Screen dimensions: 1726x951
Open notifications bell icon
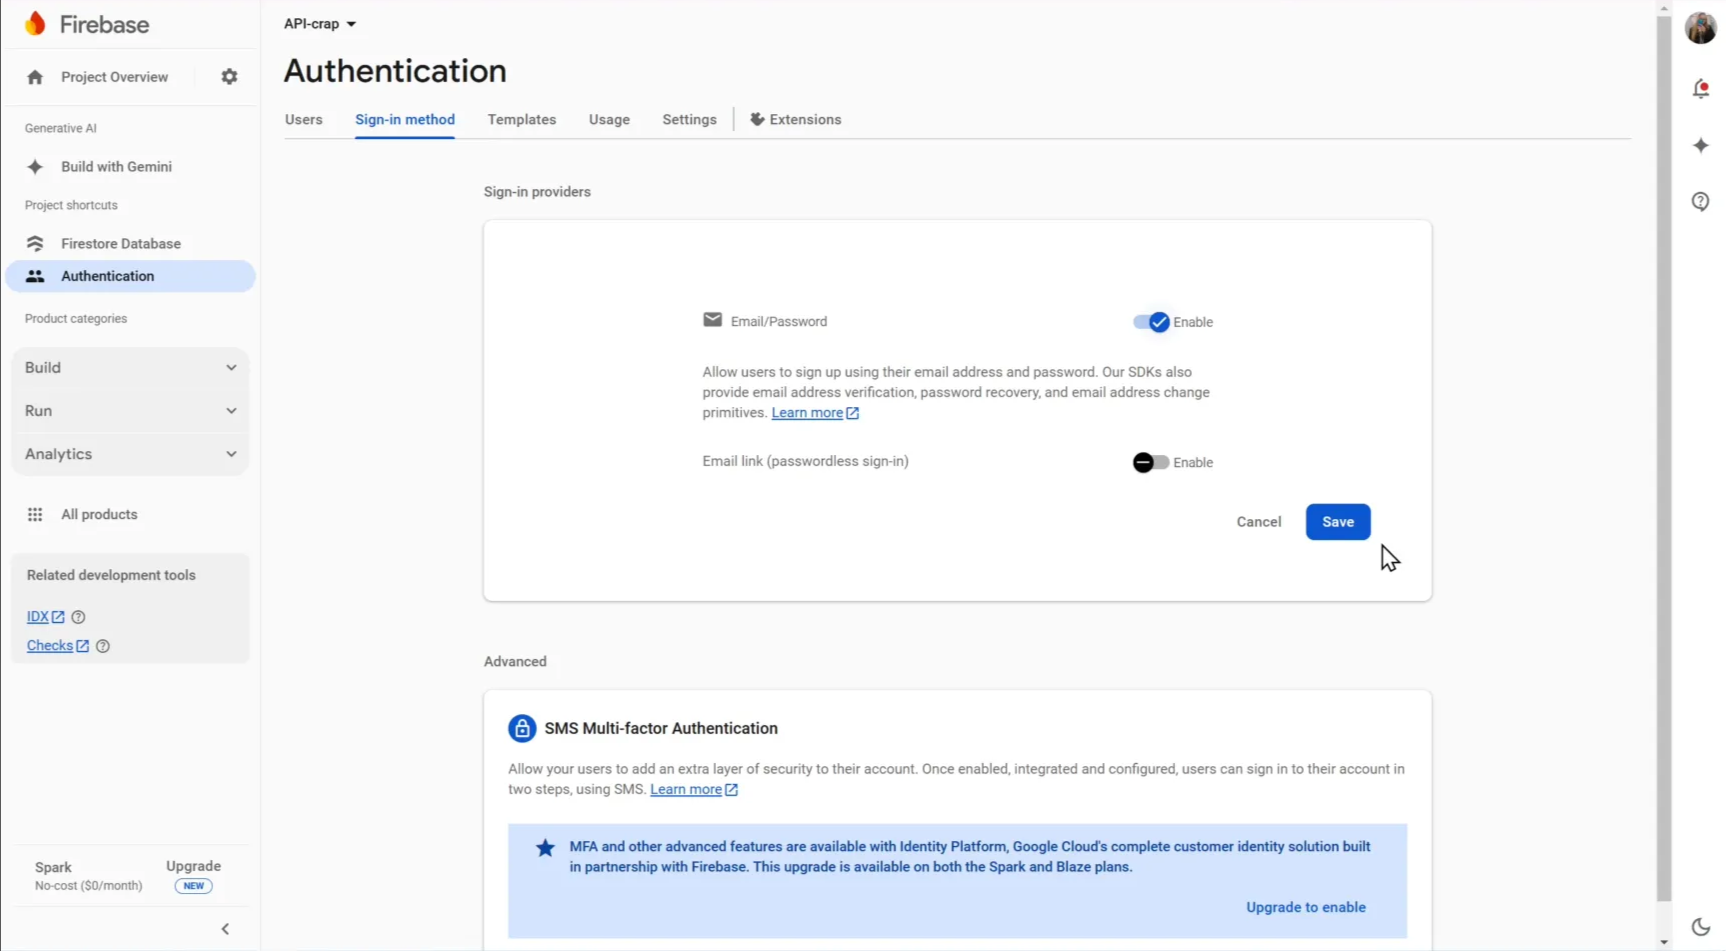click(x=1701, y=89)
